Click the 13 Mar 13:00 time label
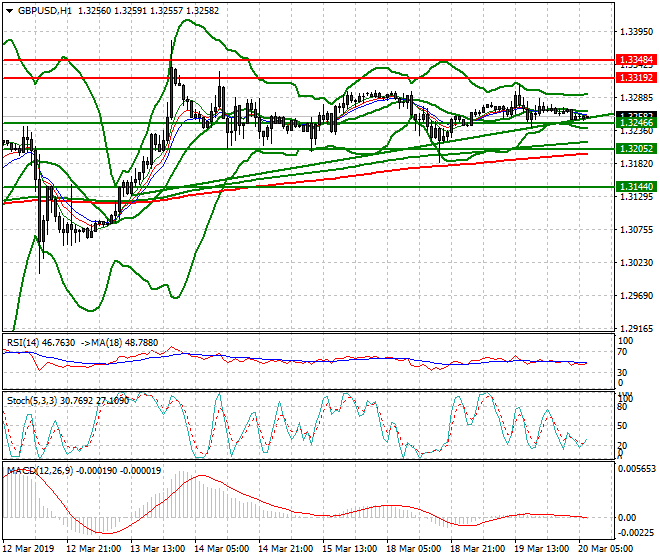This screenshot has width=660, height=560. (157, 549)
